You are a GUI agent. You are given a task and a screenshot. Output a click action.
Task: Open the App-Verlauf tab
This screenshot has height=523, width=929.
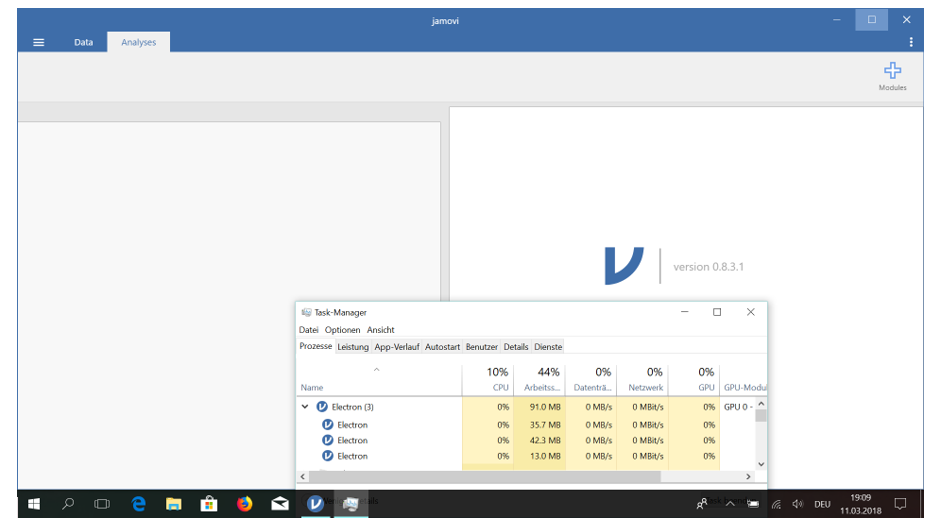point(396,347)
